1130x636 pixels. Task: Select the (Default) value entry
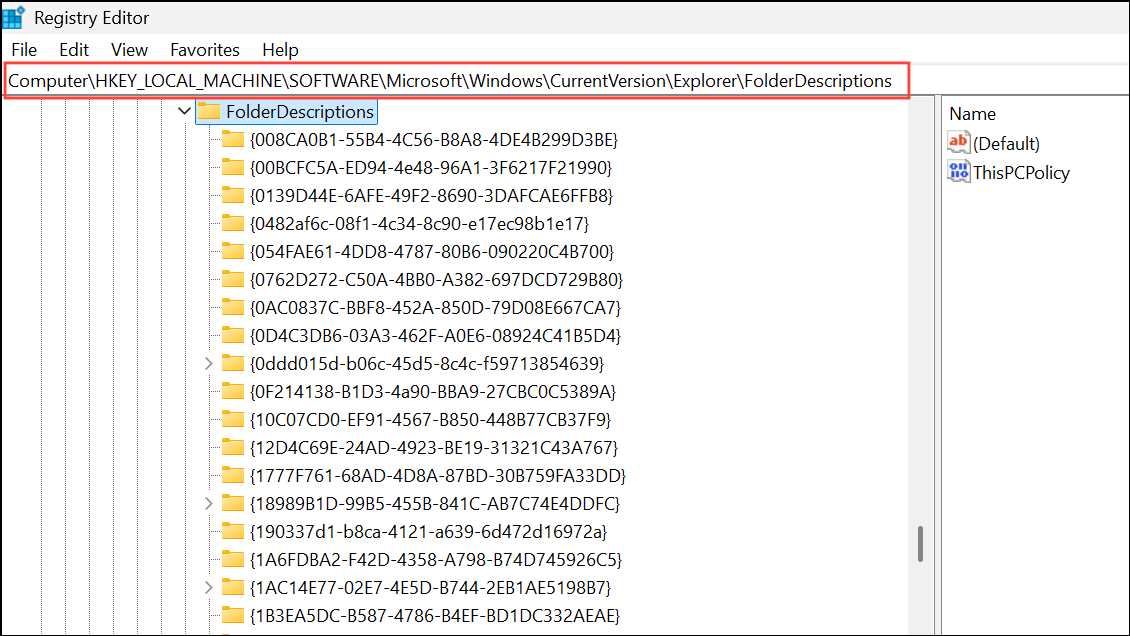click(x=1006, y=142)
